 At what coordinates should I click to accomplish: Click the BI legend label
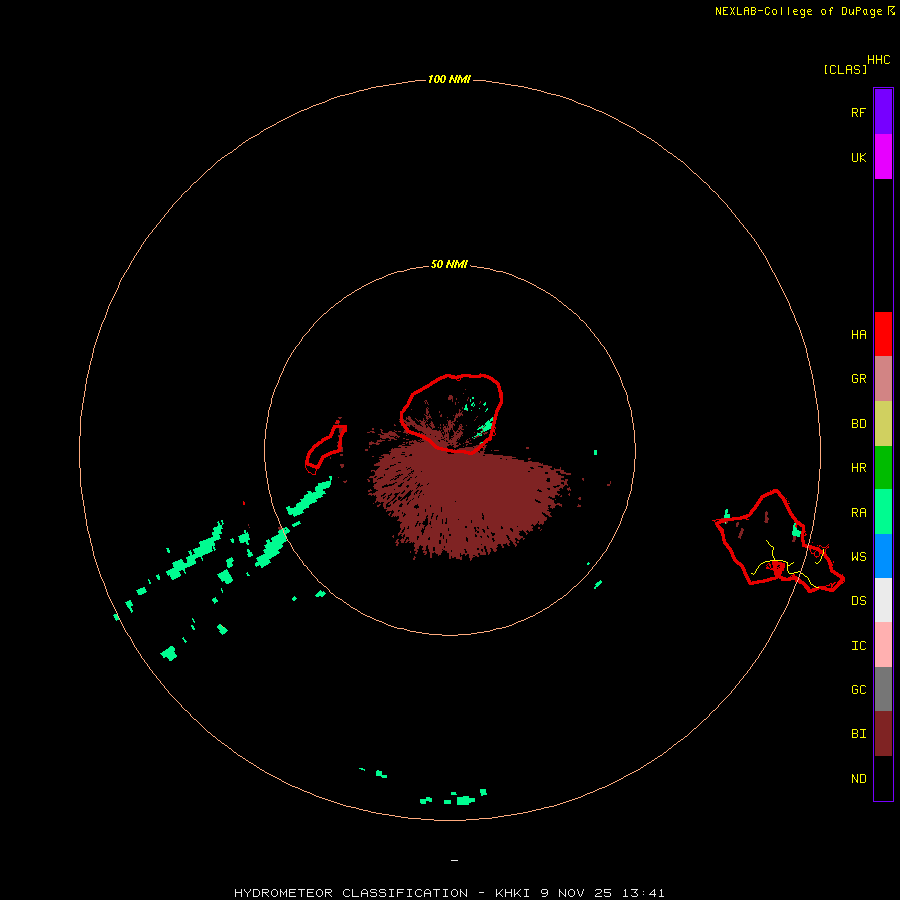pos(858,734)
